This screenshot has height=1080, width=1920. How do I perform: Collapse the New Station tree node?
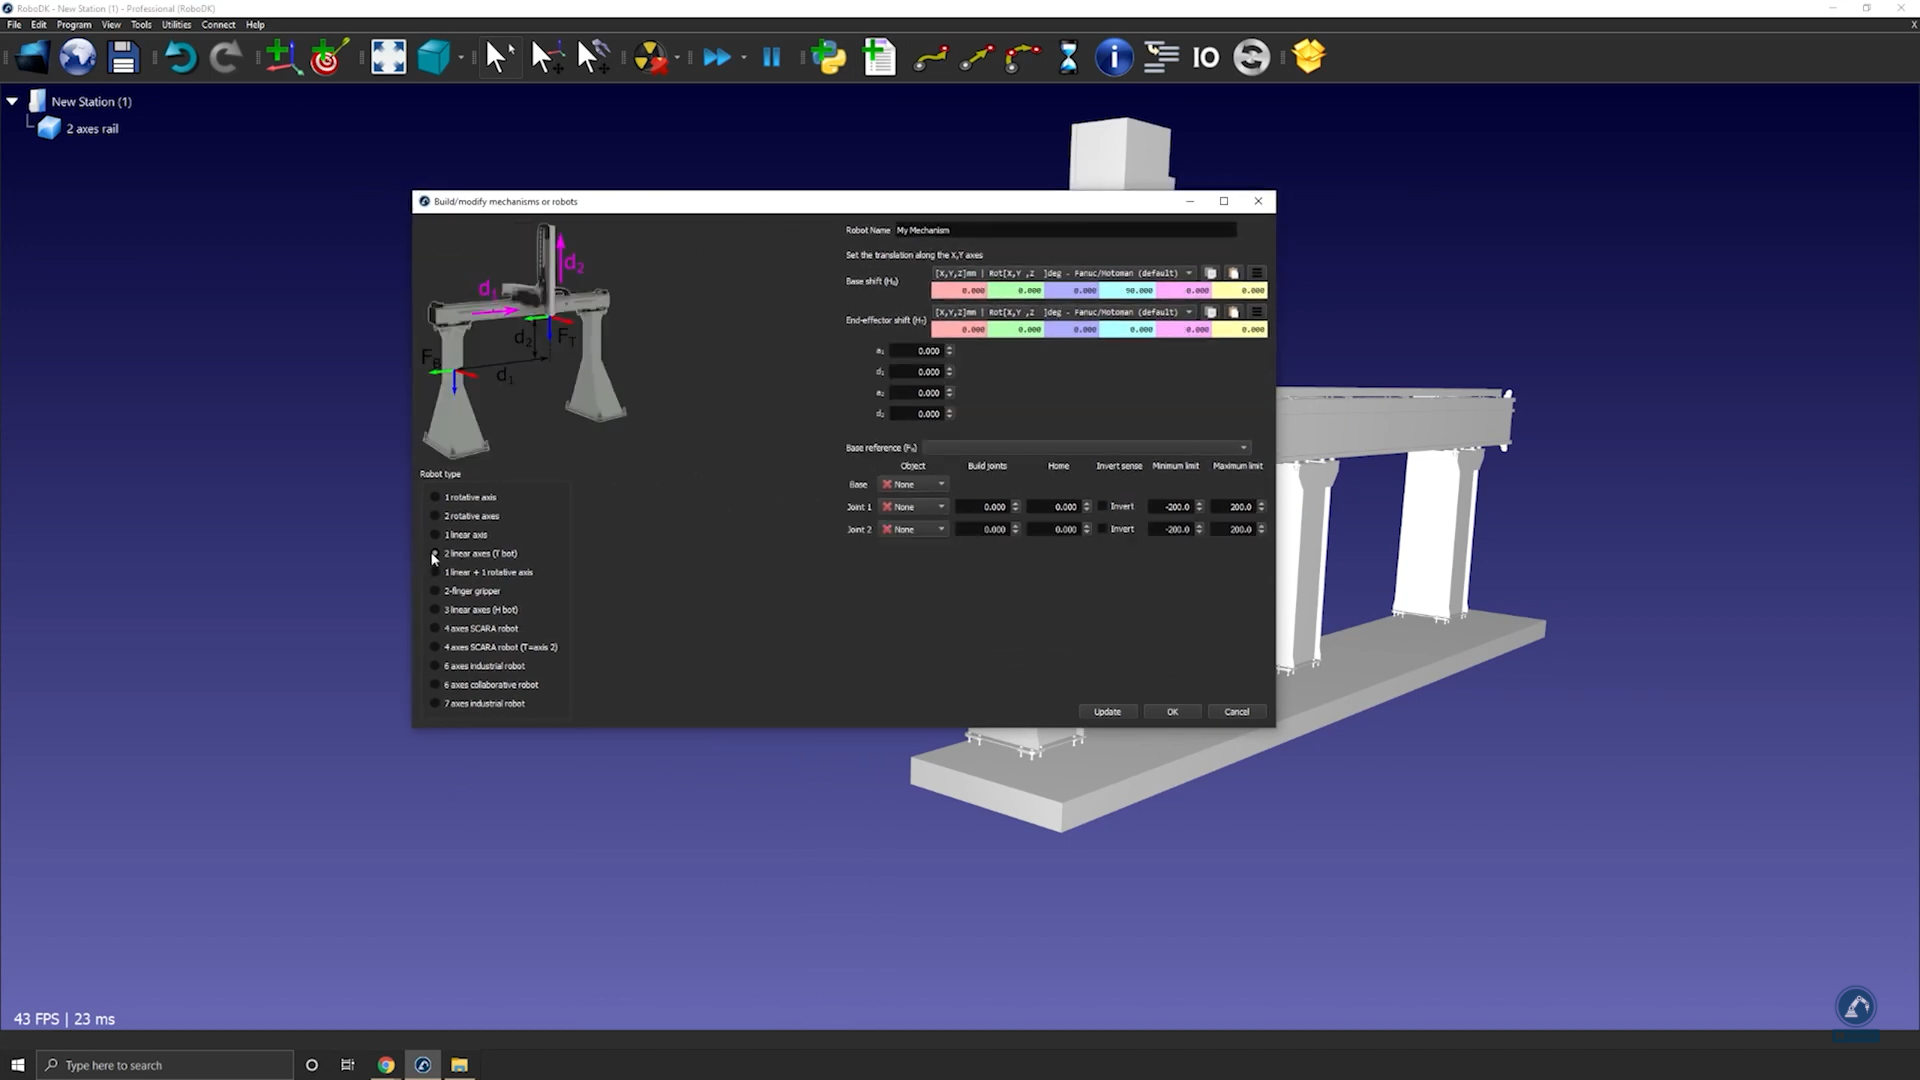[12, 101]
